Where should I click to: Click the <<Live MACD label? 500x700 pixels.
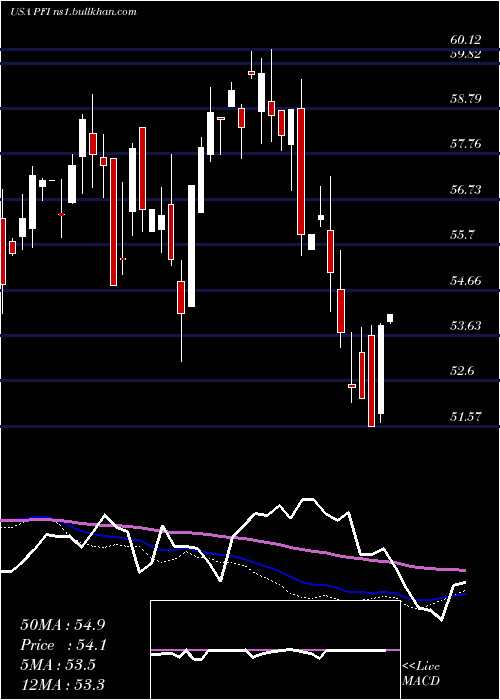pos(421,673)
